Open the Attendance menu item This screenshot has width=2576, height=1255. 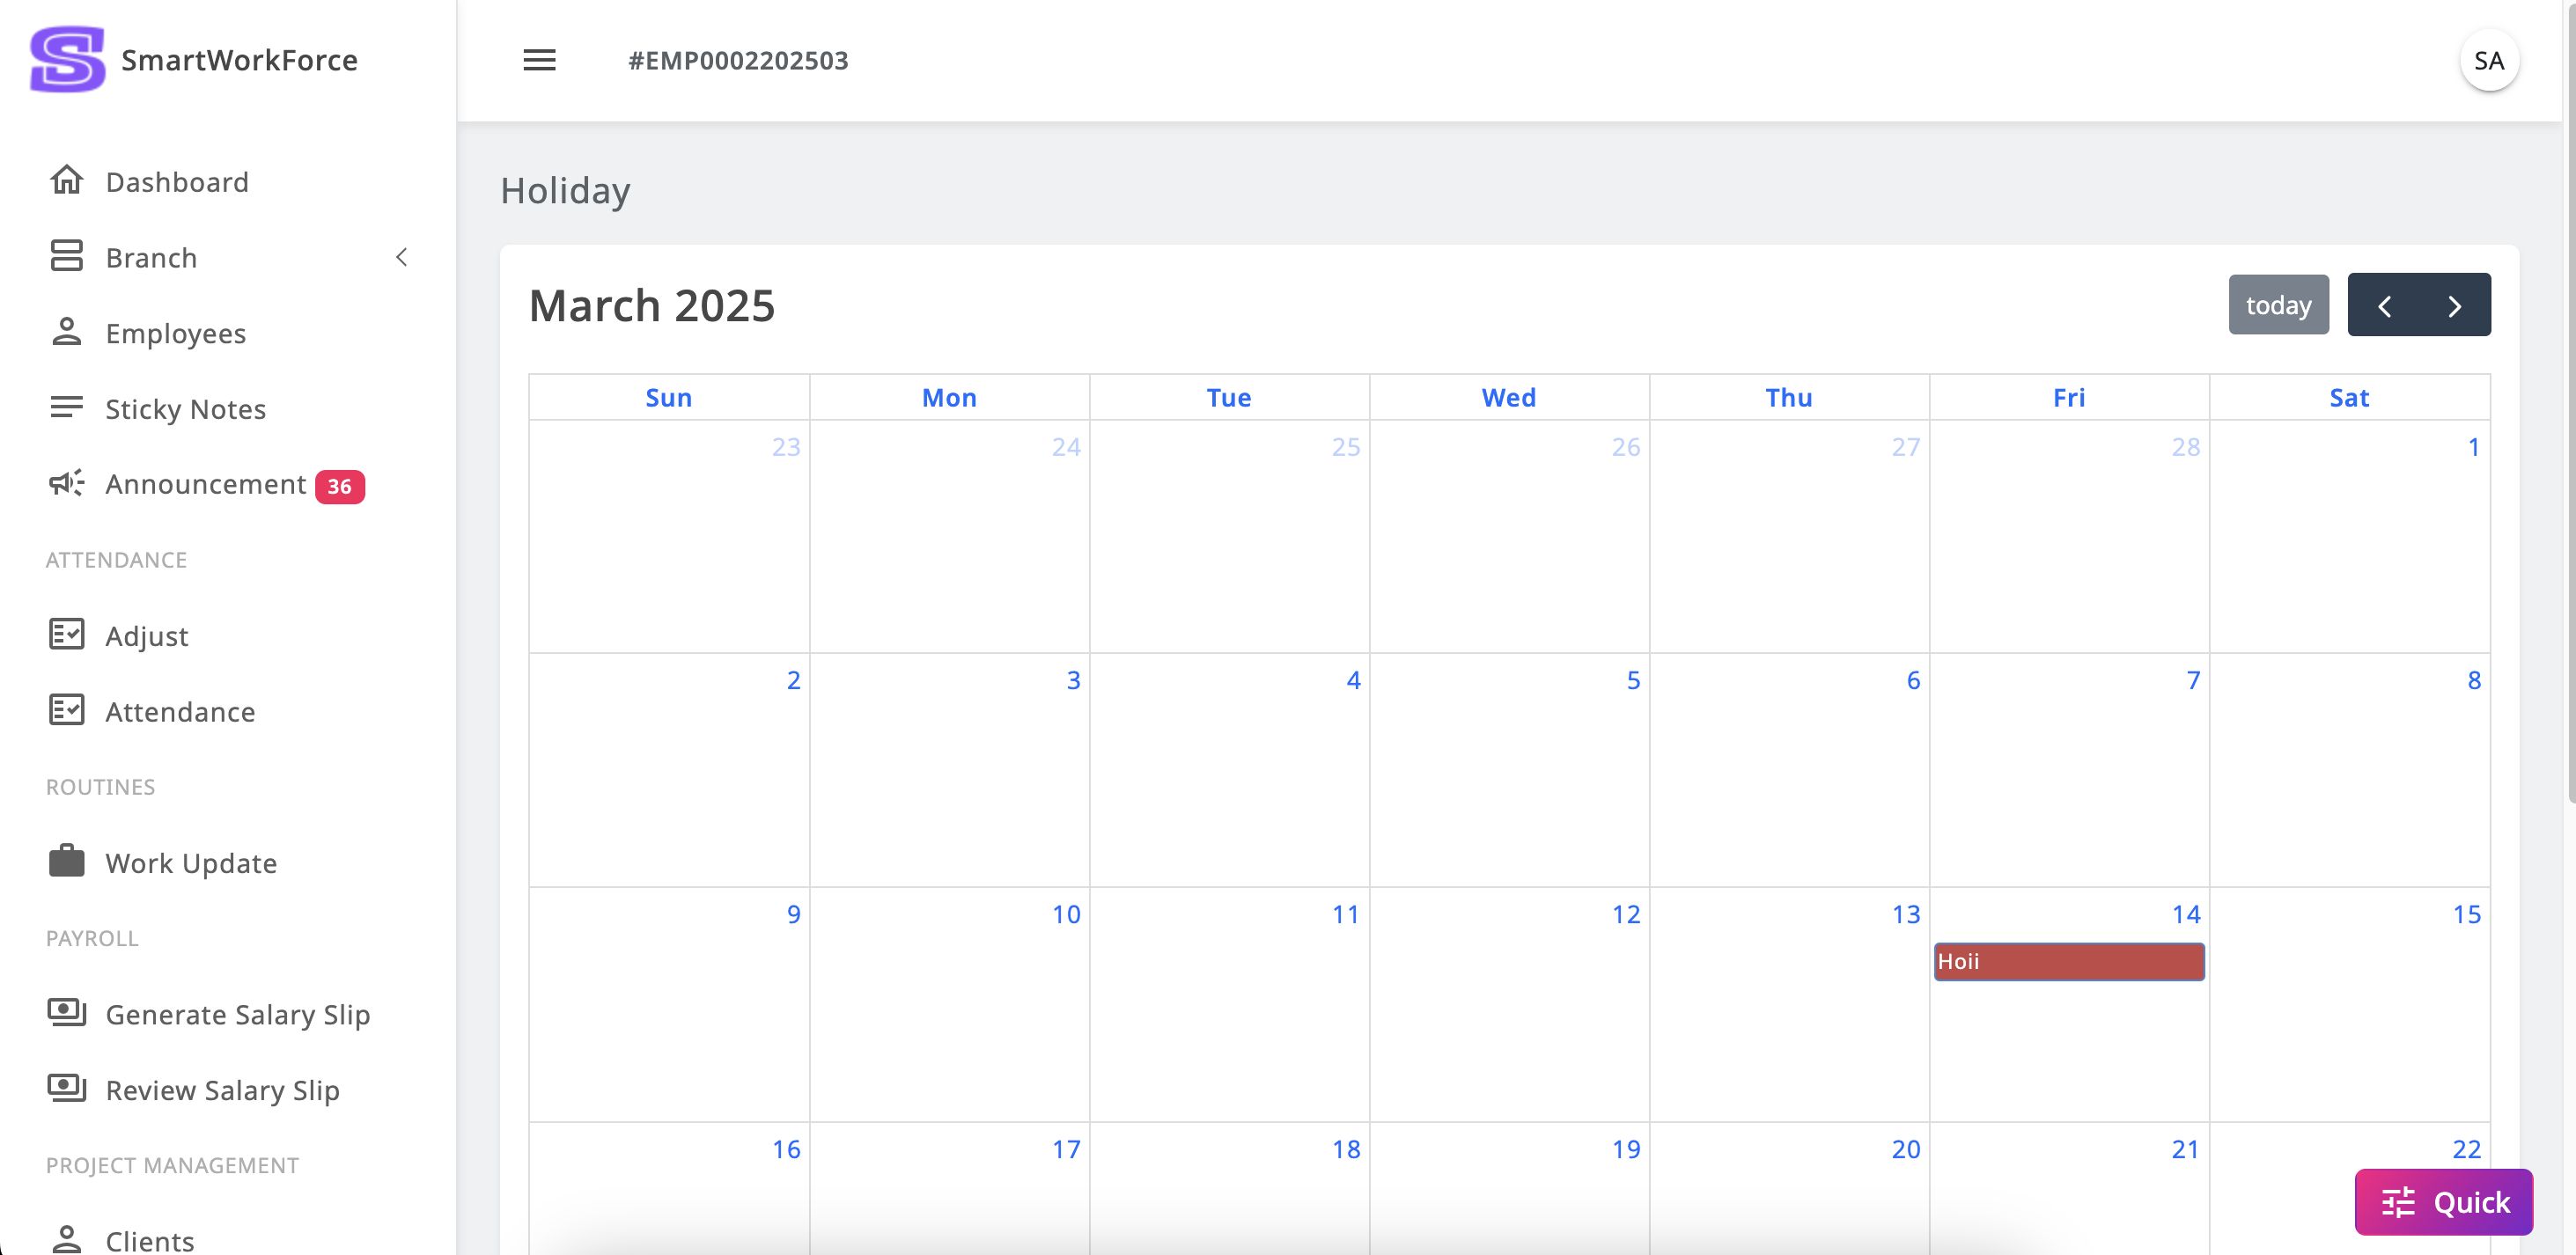[x=180, y=711]
